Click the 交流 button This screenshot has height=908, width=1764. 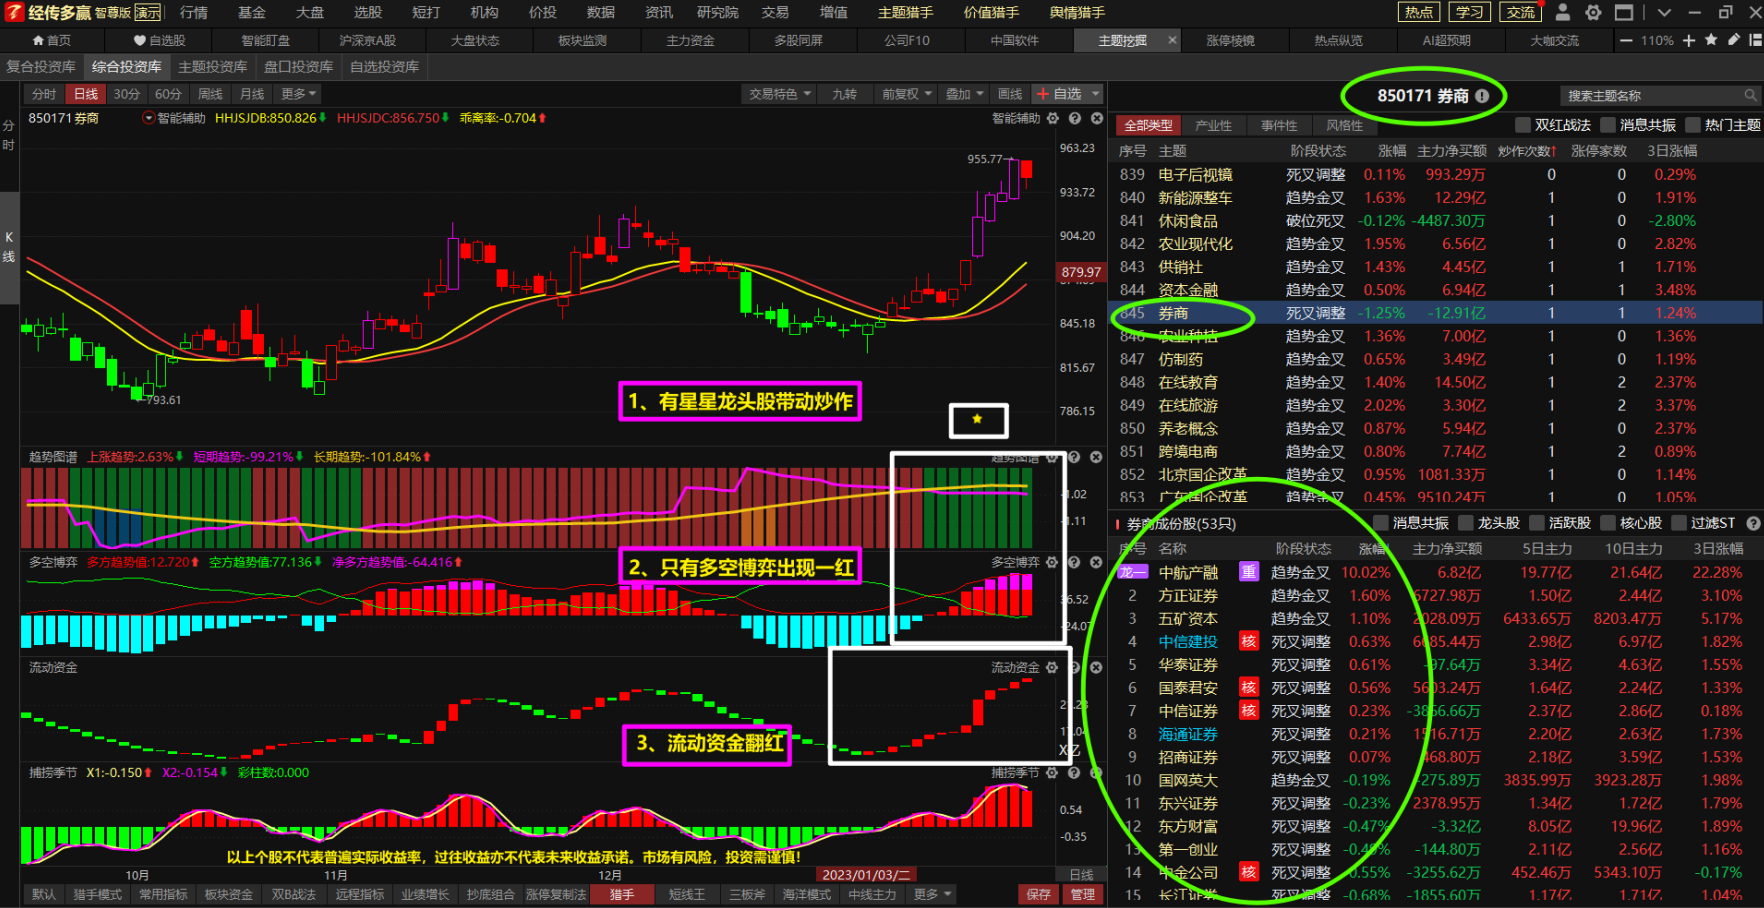[1521, 12]
